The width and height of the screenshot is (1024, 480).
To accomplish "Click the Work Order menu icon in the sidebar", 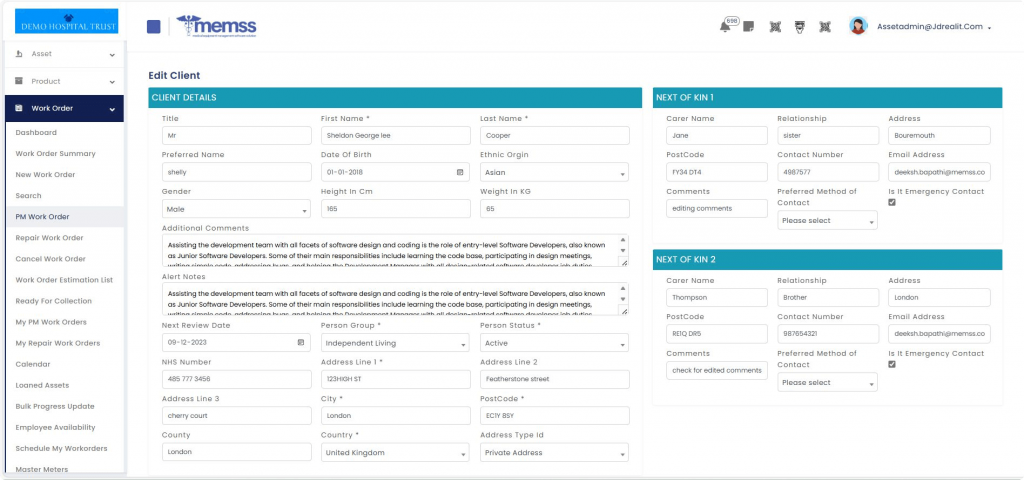I will click(x=19, y=108).
